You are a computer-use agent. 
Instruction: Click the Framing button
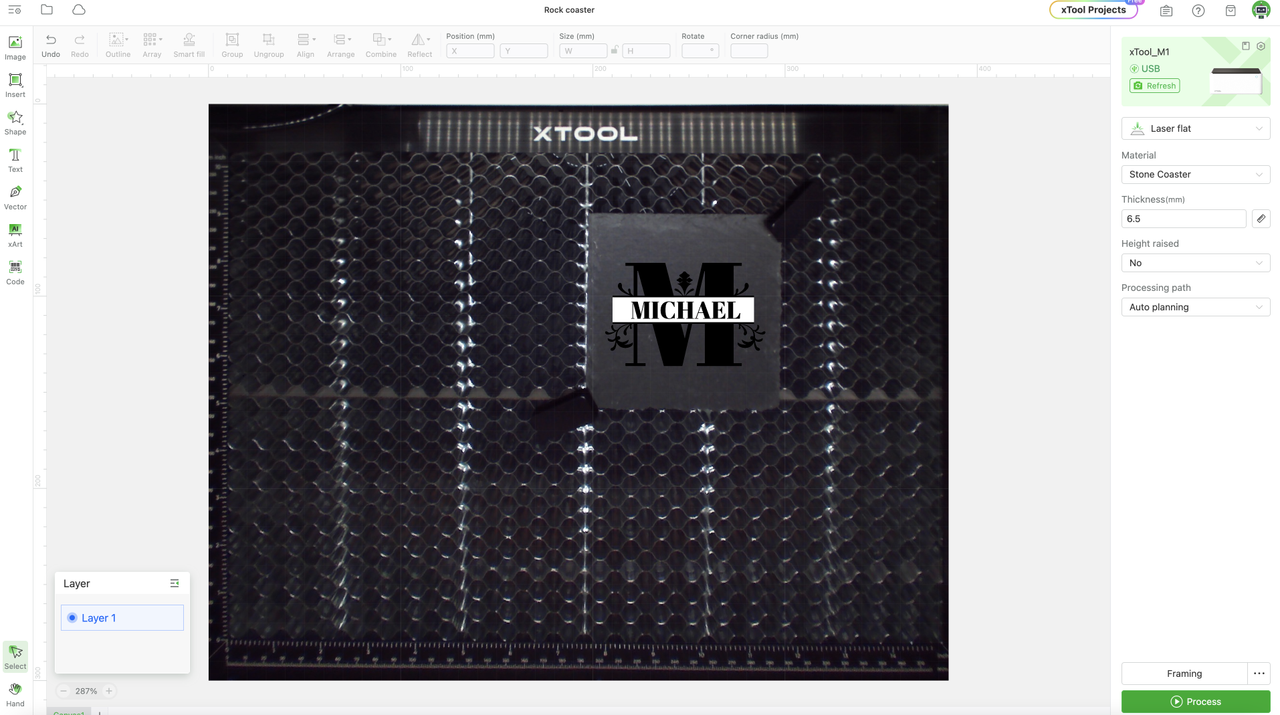(1184, 673)
